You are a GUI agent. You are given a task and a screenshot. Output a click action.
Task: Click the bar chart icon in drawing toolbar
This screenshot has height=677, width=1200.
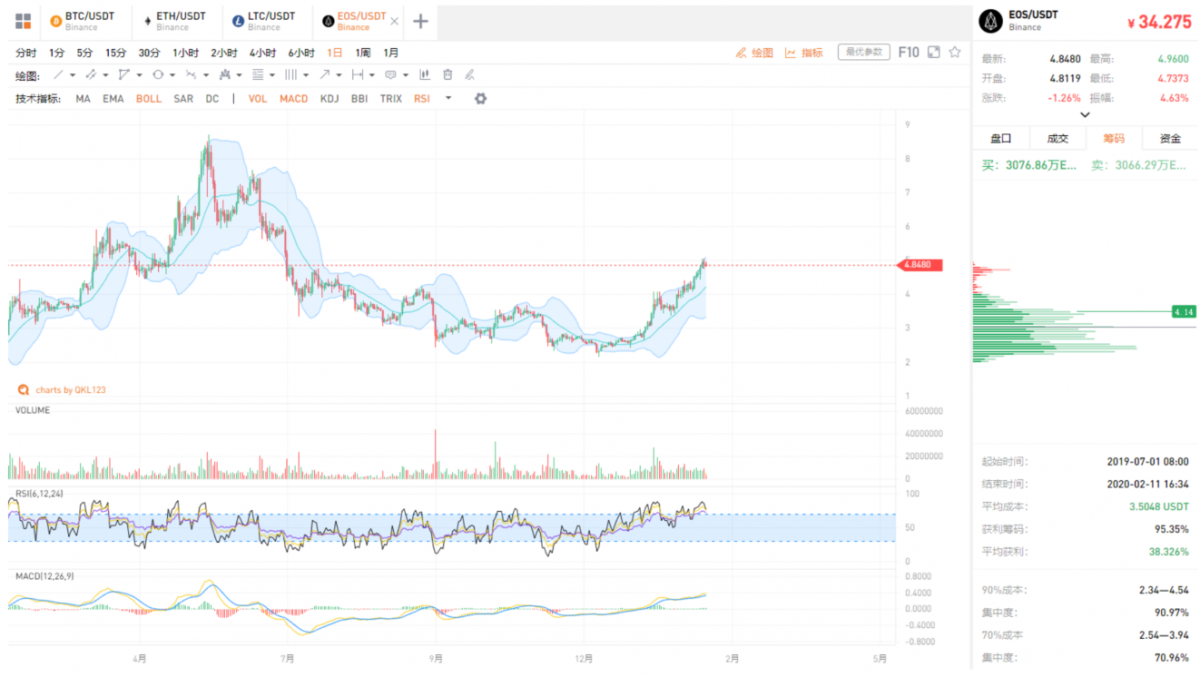pos(424,74)
